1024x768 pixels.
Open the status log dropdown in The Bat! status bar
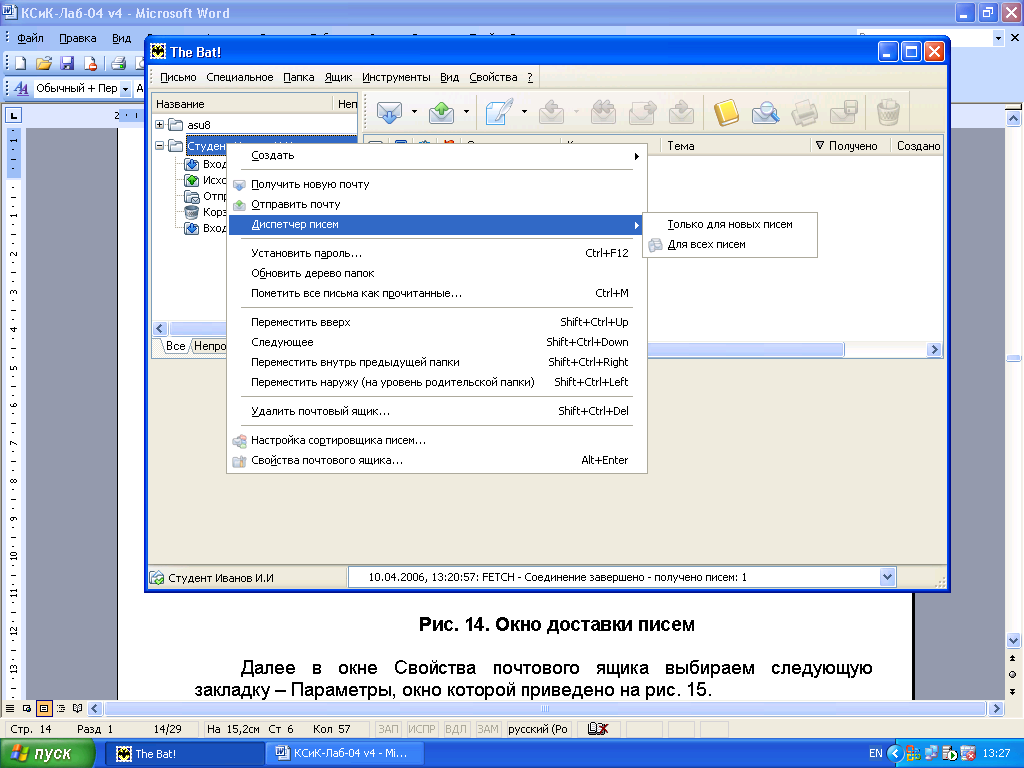(x=887, y=577)
